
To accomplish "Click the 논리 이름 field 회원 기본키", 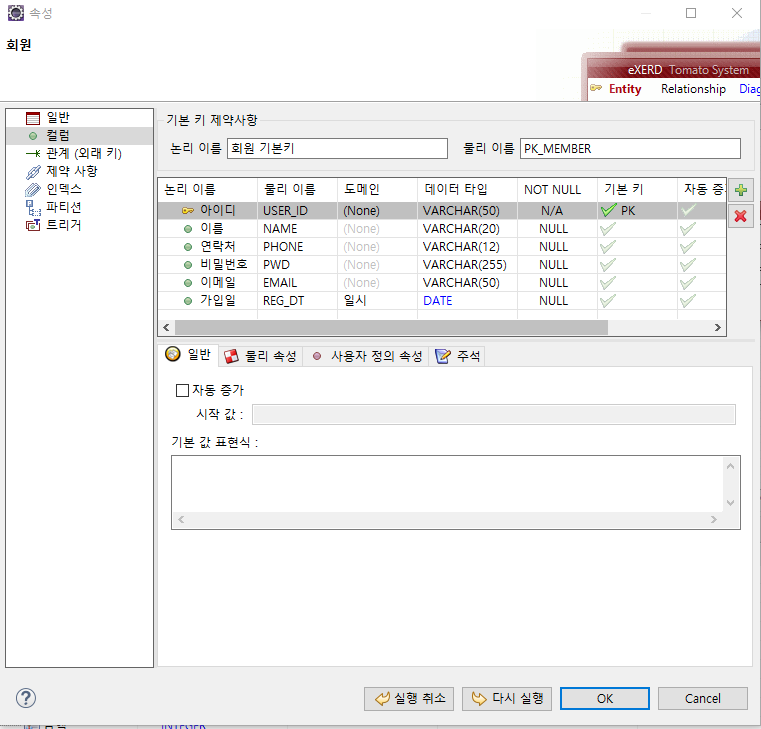I will click(x=337, y=149).
